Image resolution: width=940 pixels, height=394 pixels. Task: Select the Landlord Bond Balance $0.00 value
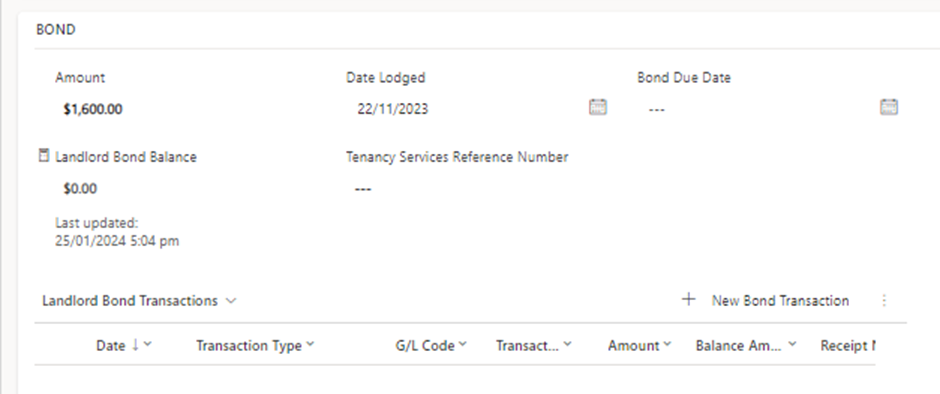(x=80, y=189)
